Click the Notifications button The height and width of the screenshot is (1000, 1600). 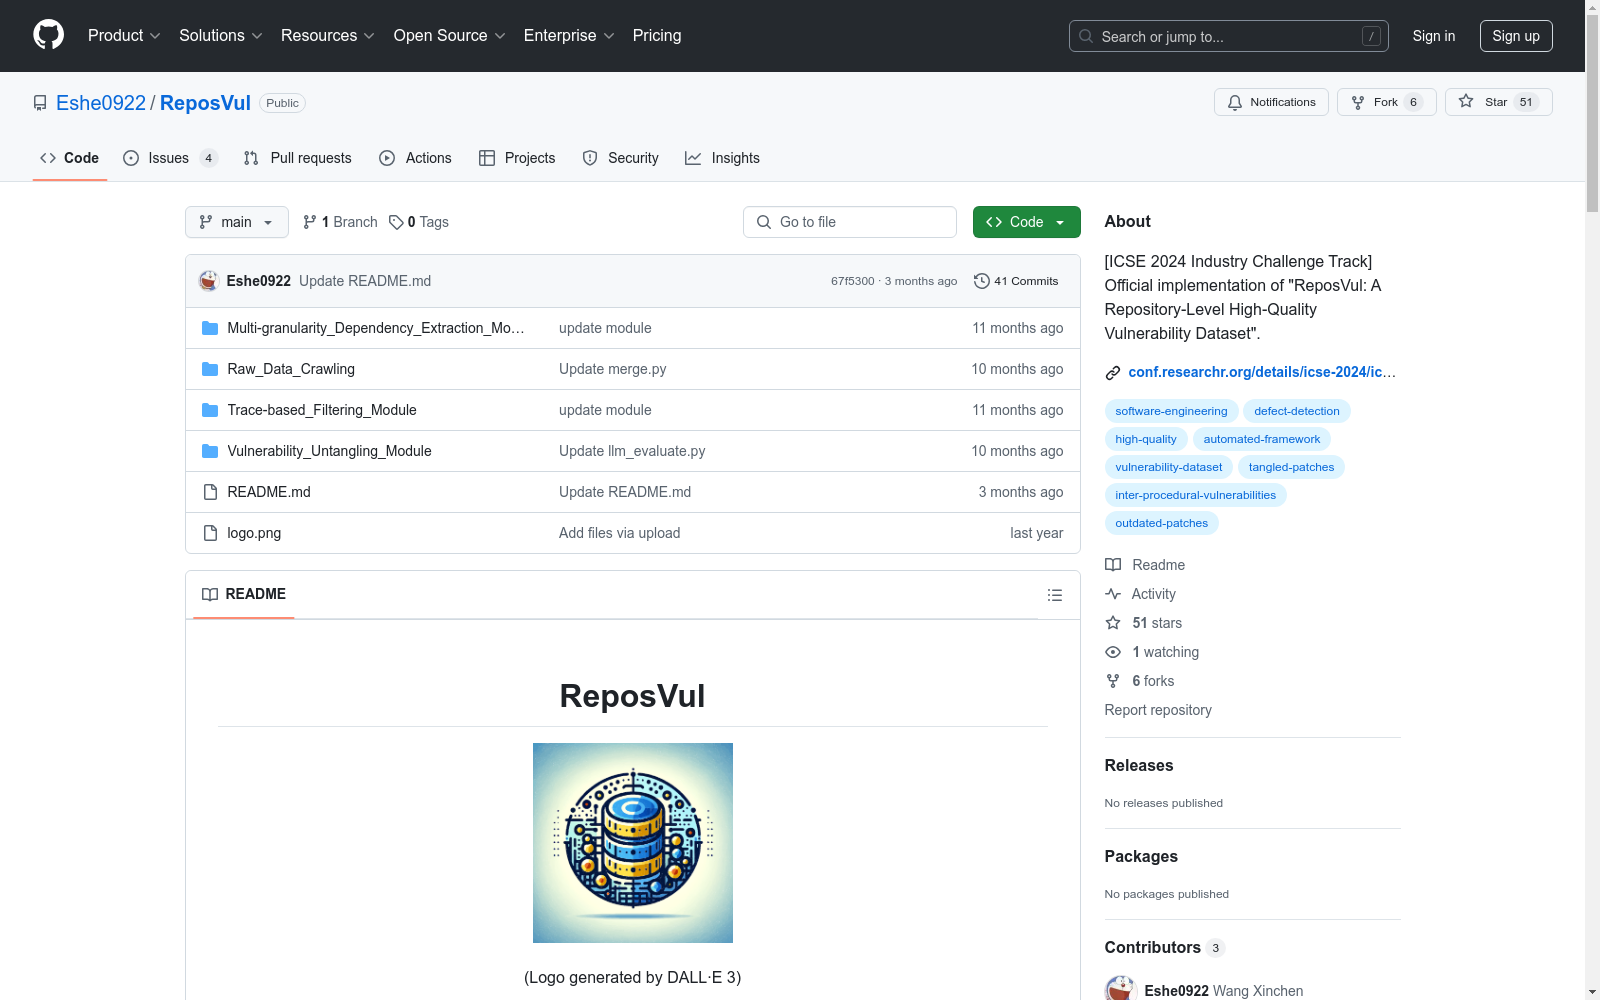coord(1271,102)
